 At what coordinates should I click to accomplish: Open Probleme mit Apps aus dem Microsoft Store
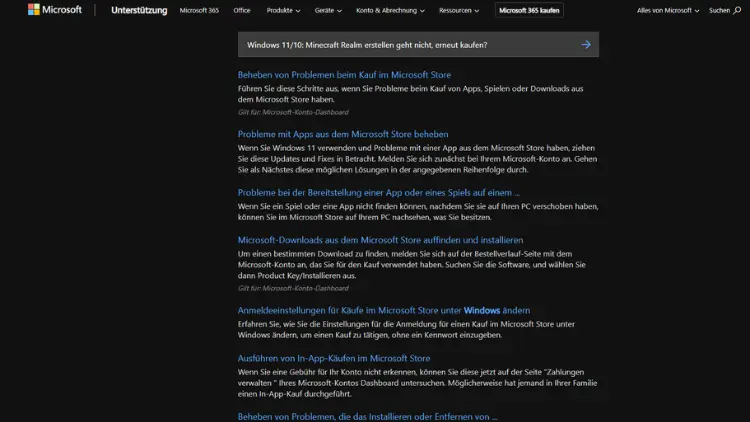343,134
